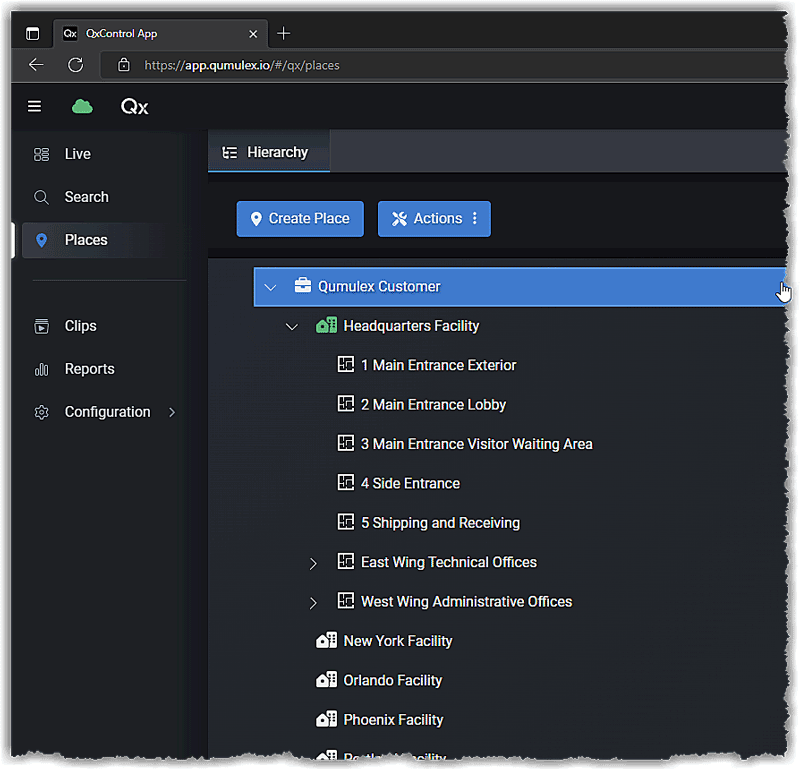Screen dimensions: 800x770
Task: Click the Qx logo in header
Action: 134,107
